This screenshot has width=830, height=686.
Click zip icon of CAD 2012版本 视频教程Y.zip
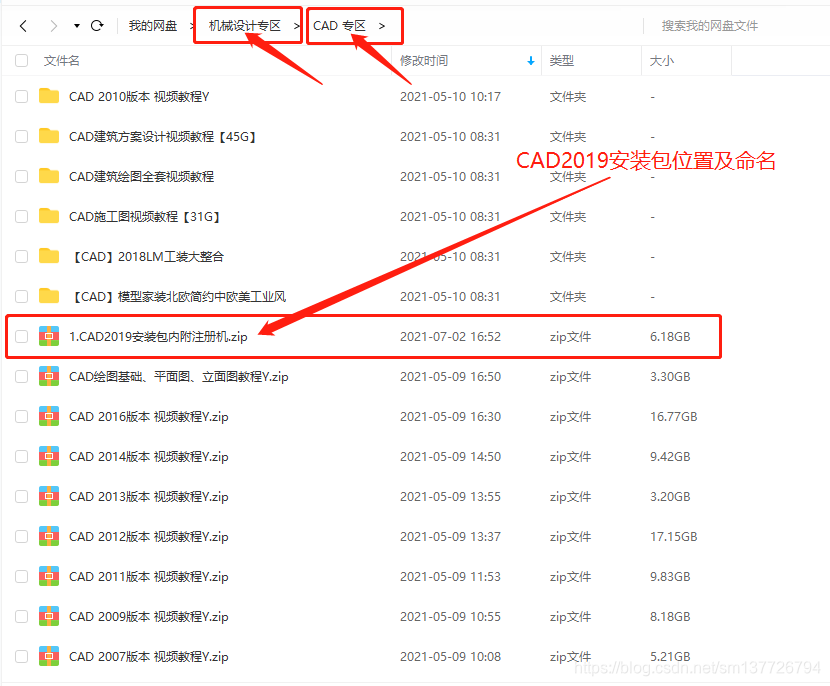point(49,536)
